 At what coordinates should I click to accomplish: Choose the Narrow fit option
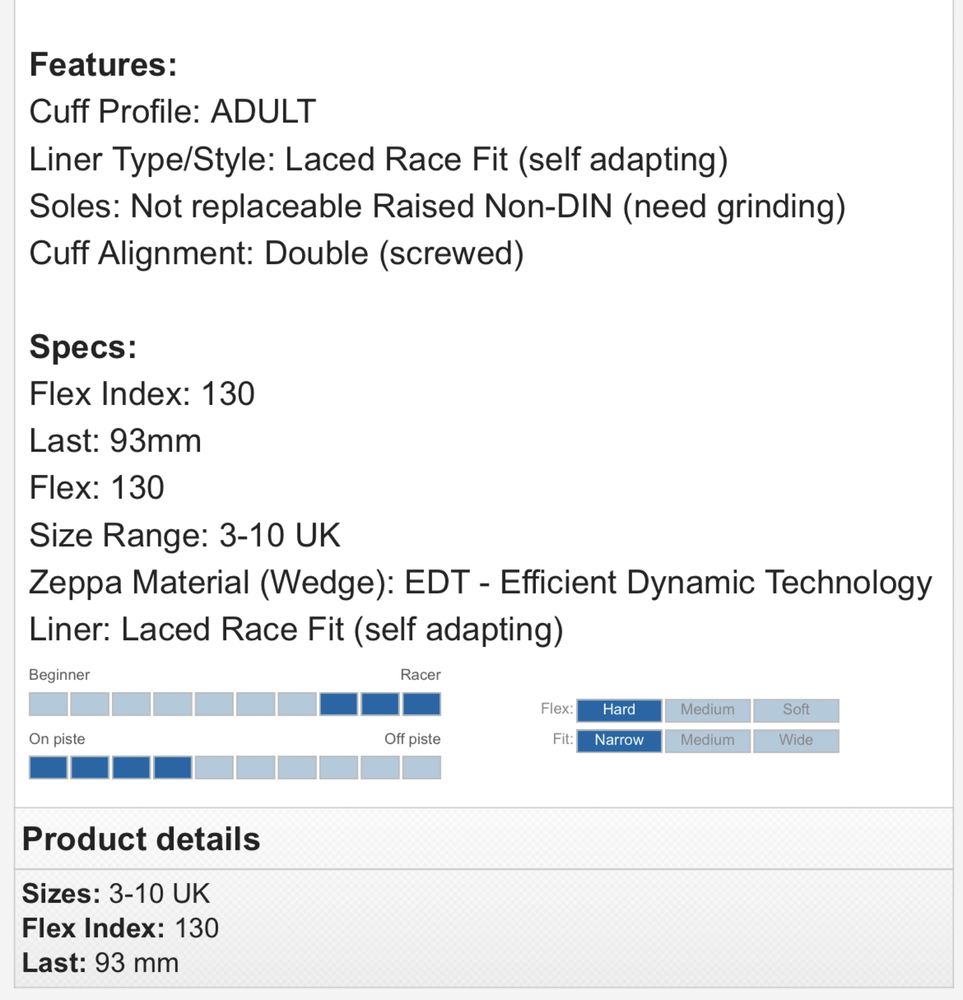coord(619,740)
